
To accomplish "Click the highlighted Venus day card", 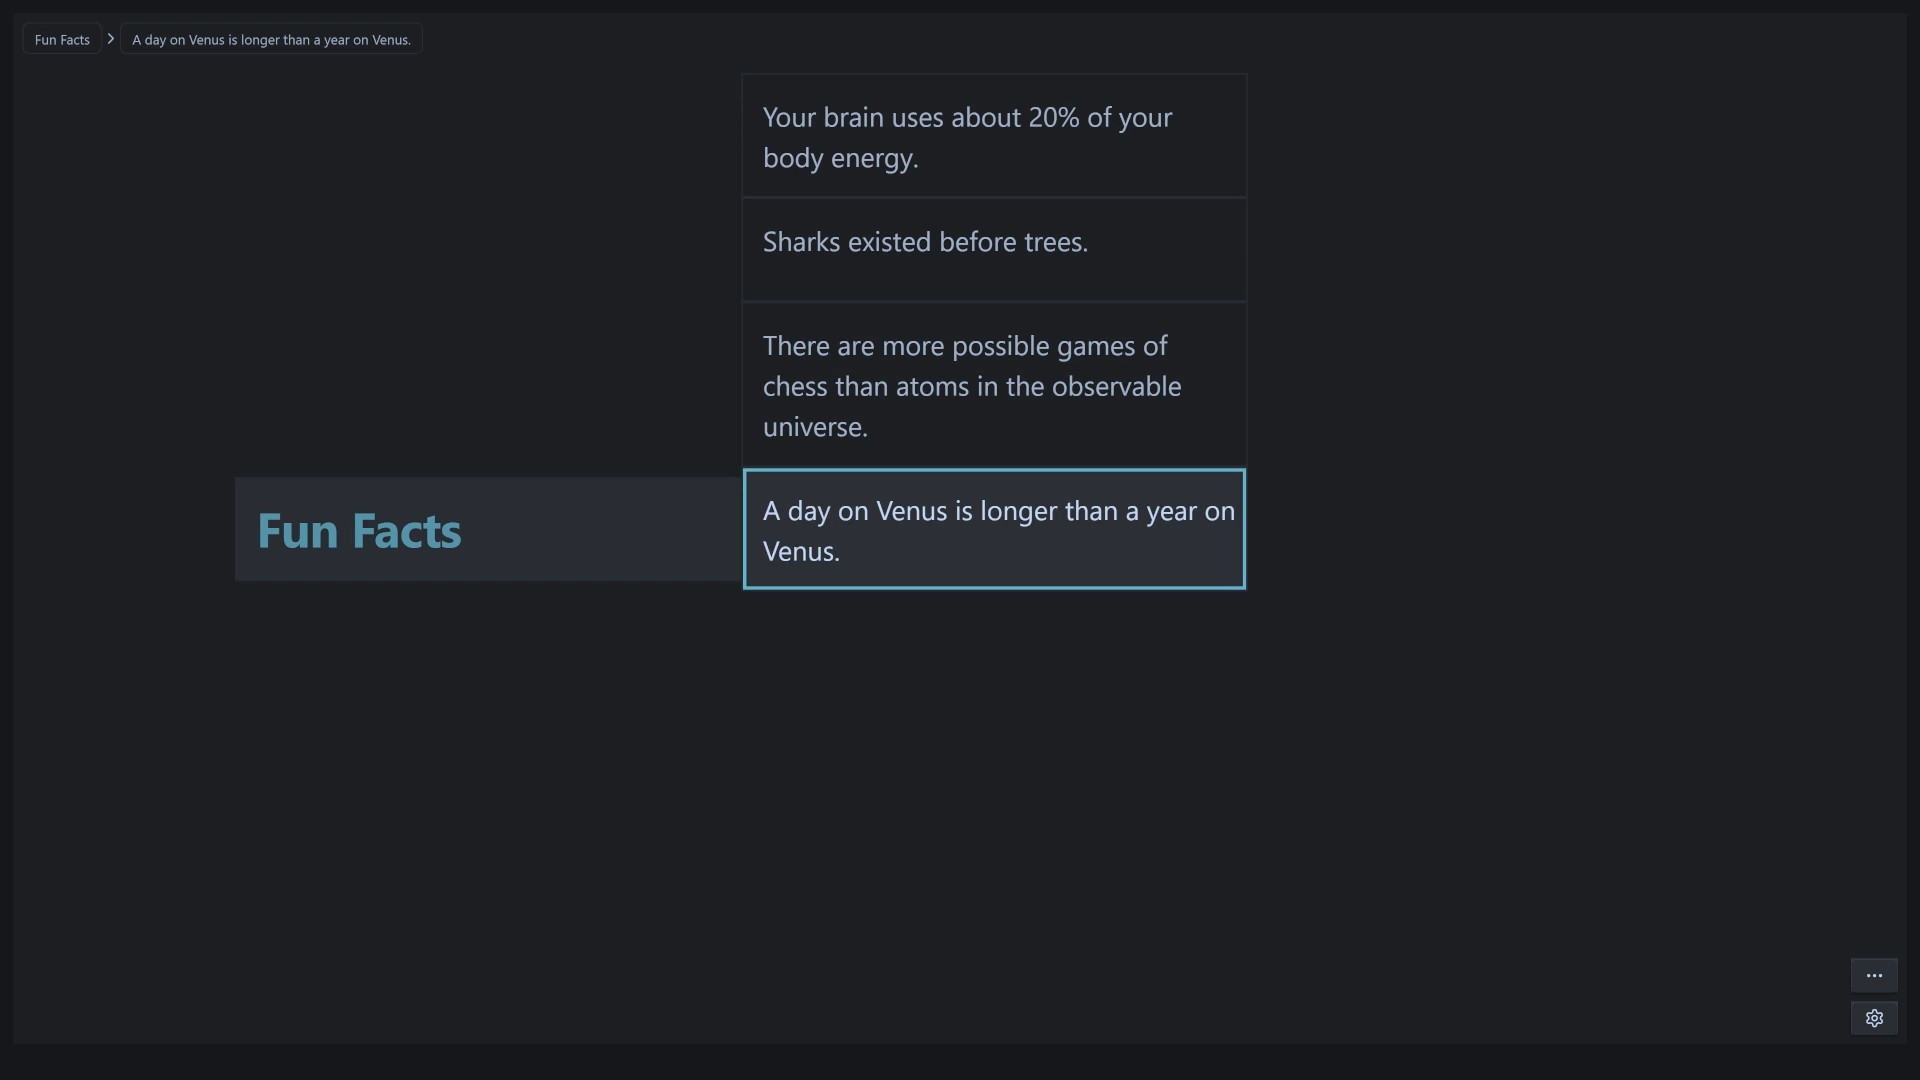I will pos(993,530).
